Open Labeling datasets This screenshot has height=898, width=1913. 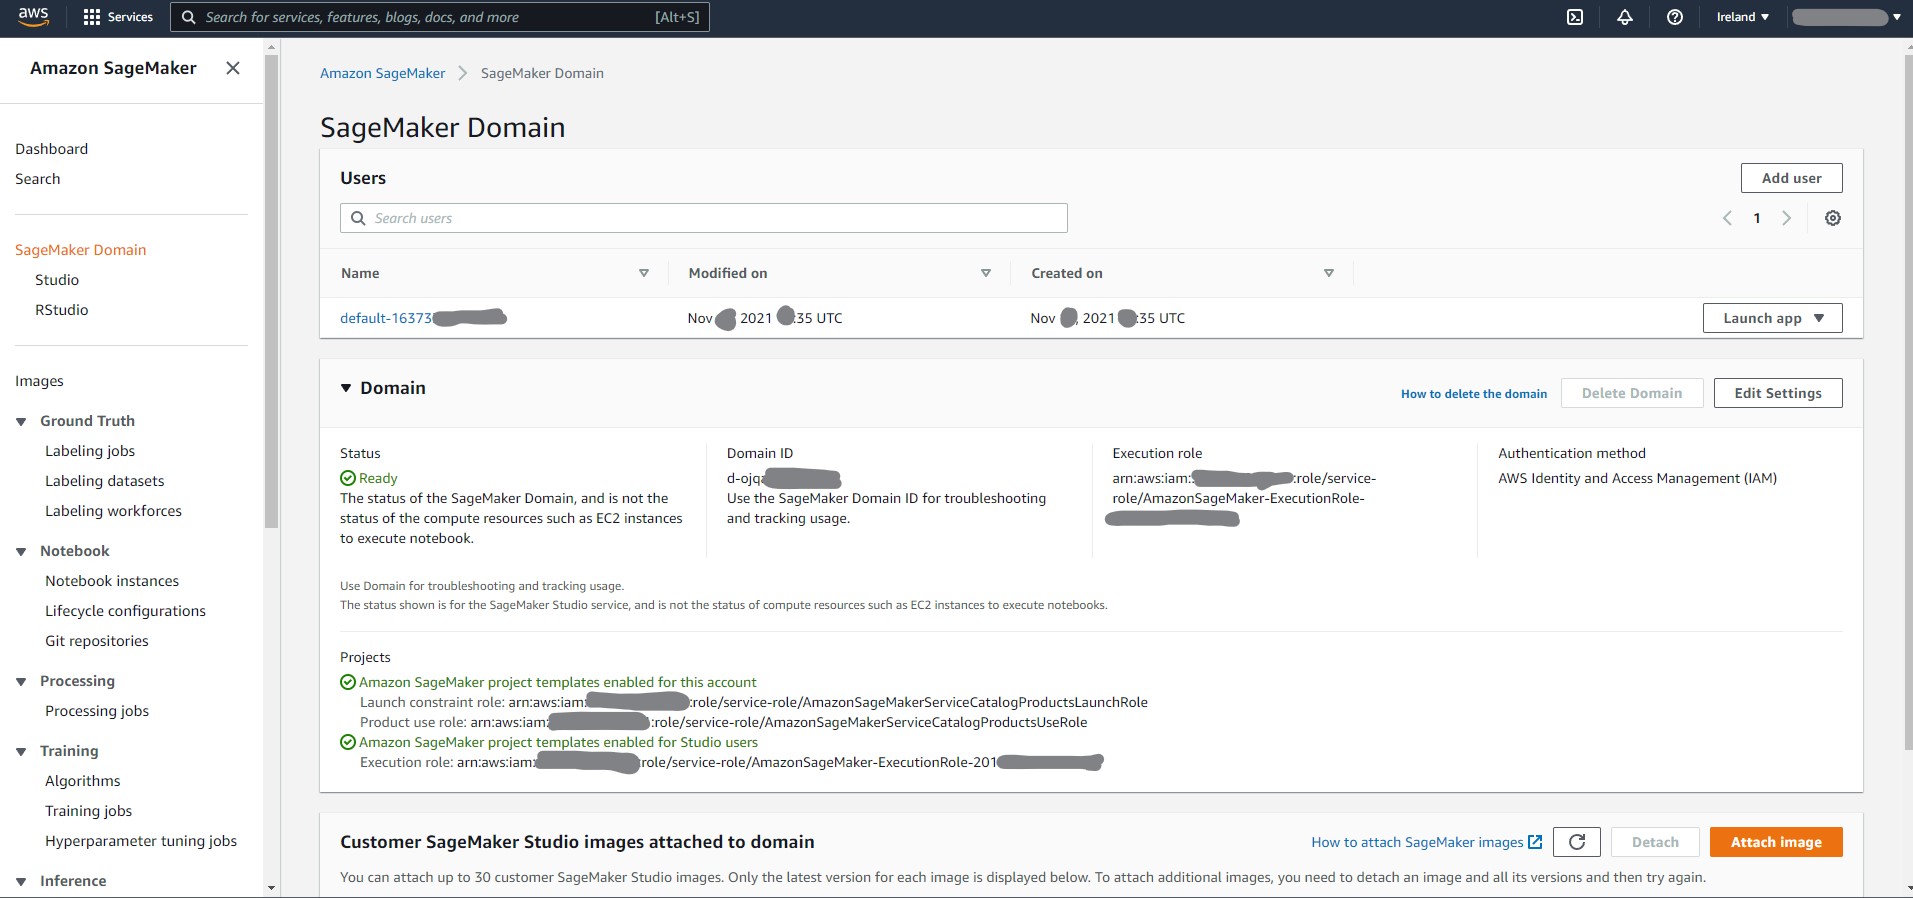(x=105, y=481)
